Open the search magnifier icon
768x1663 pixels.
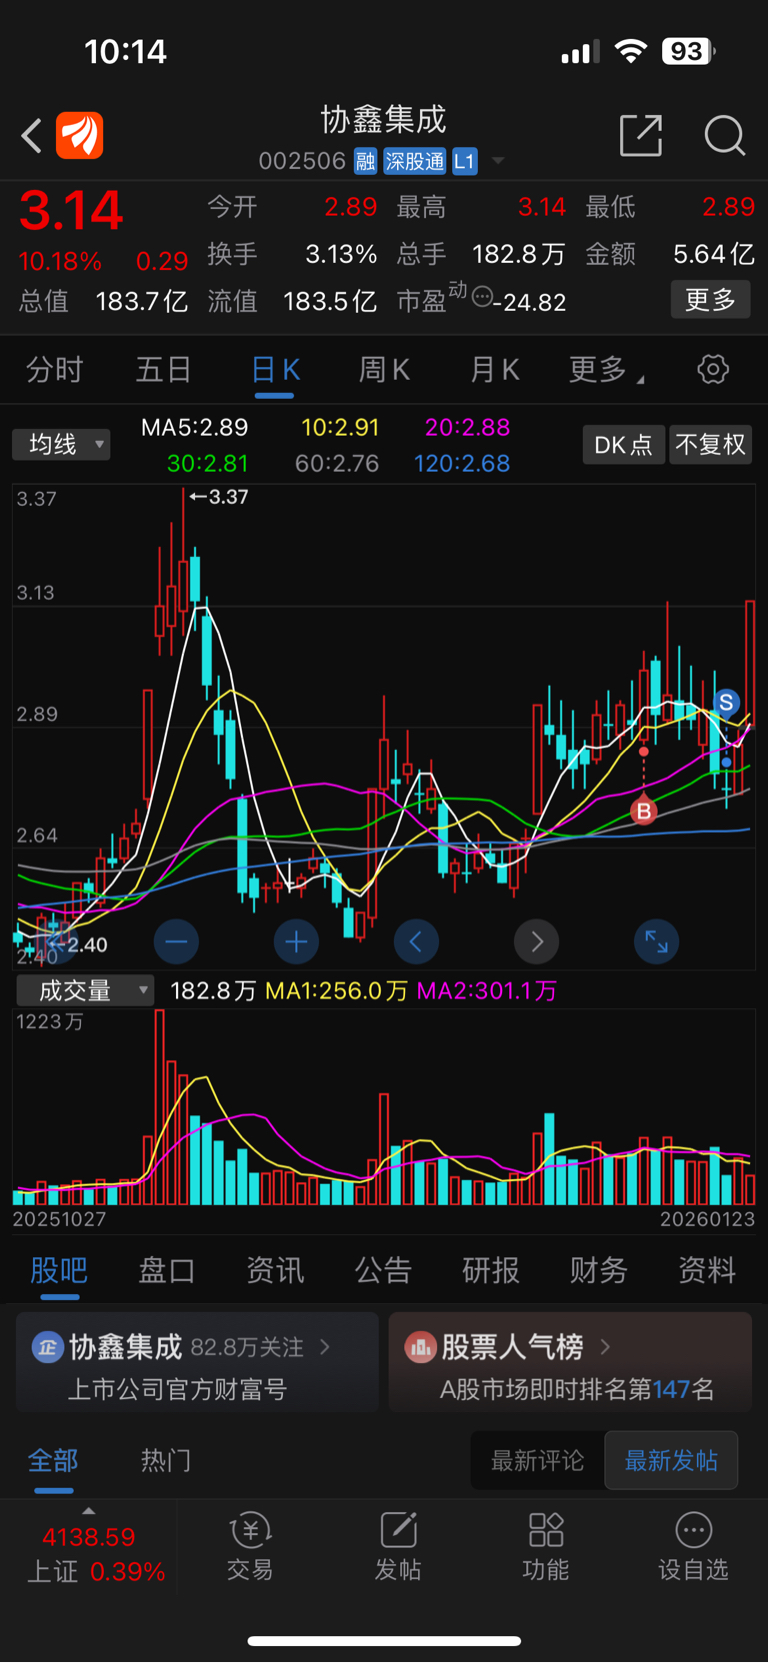[725, 135]
